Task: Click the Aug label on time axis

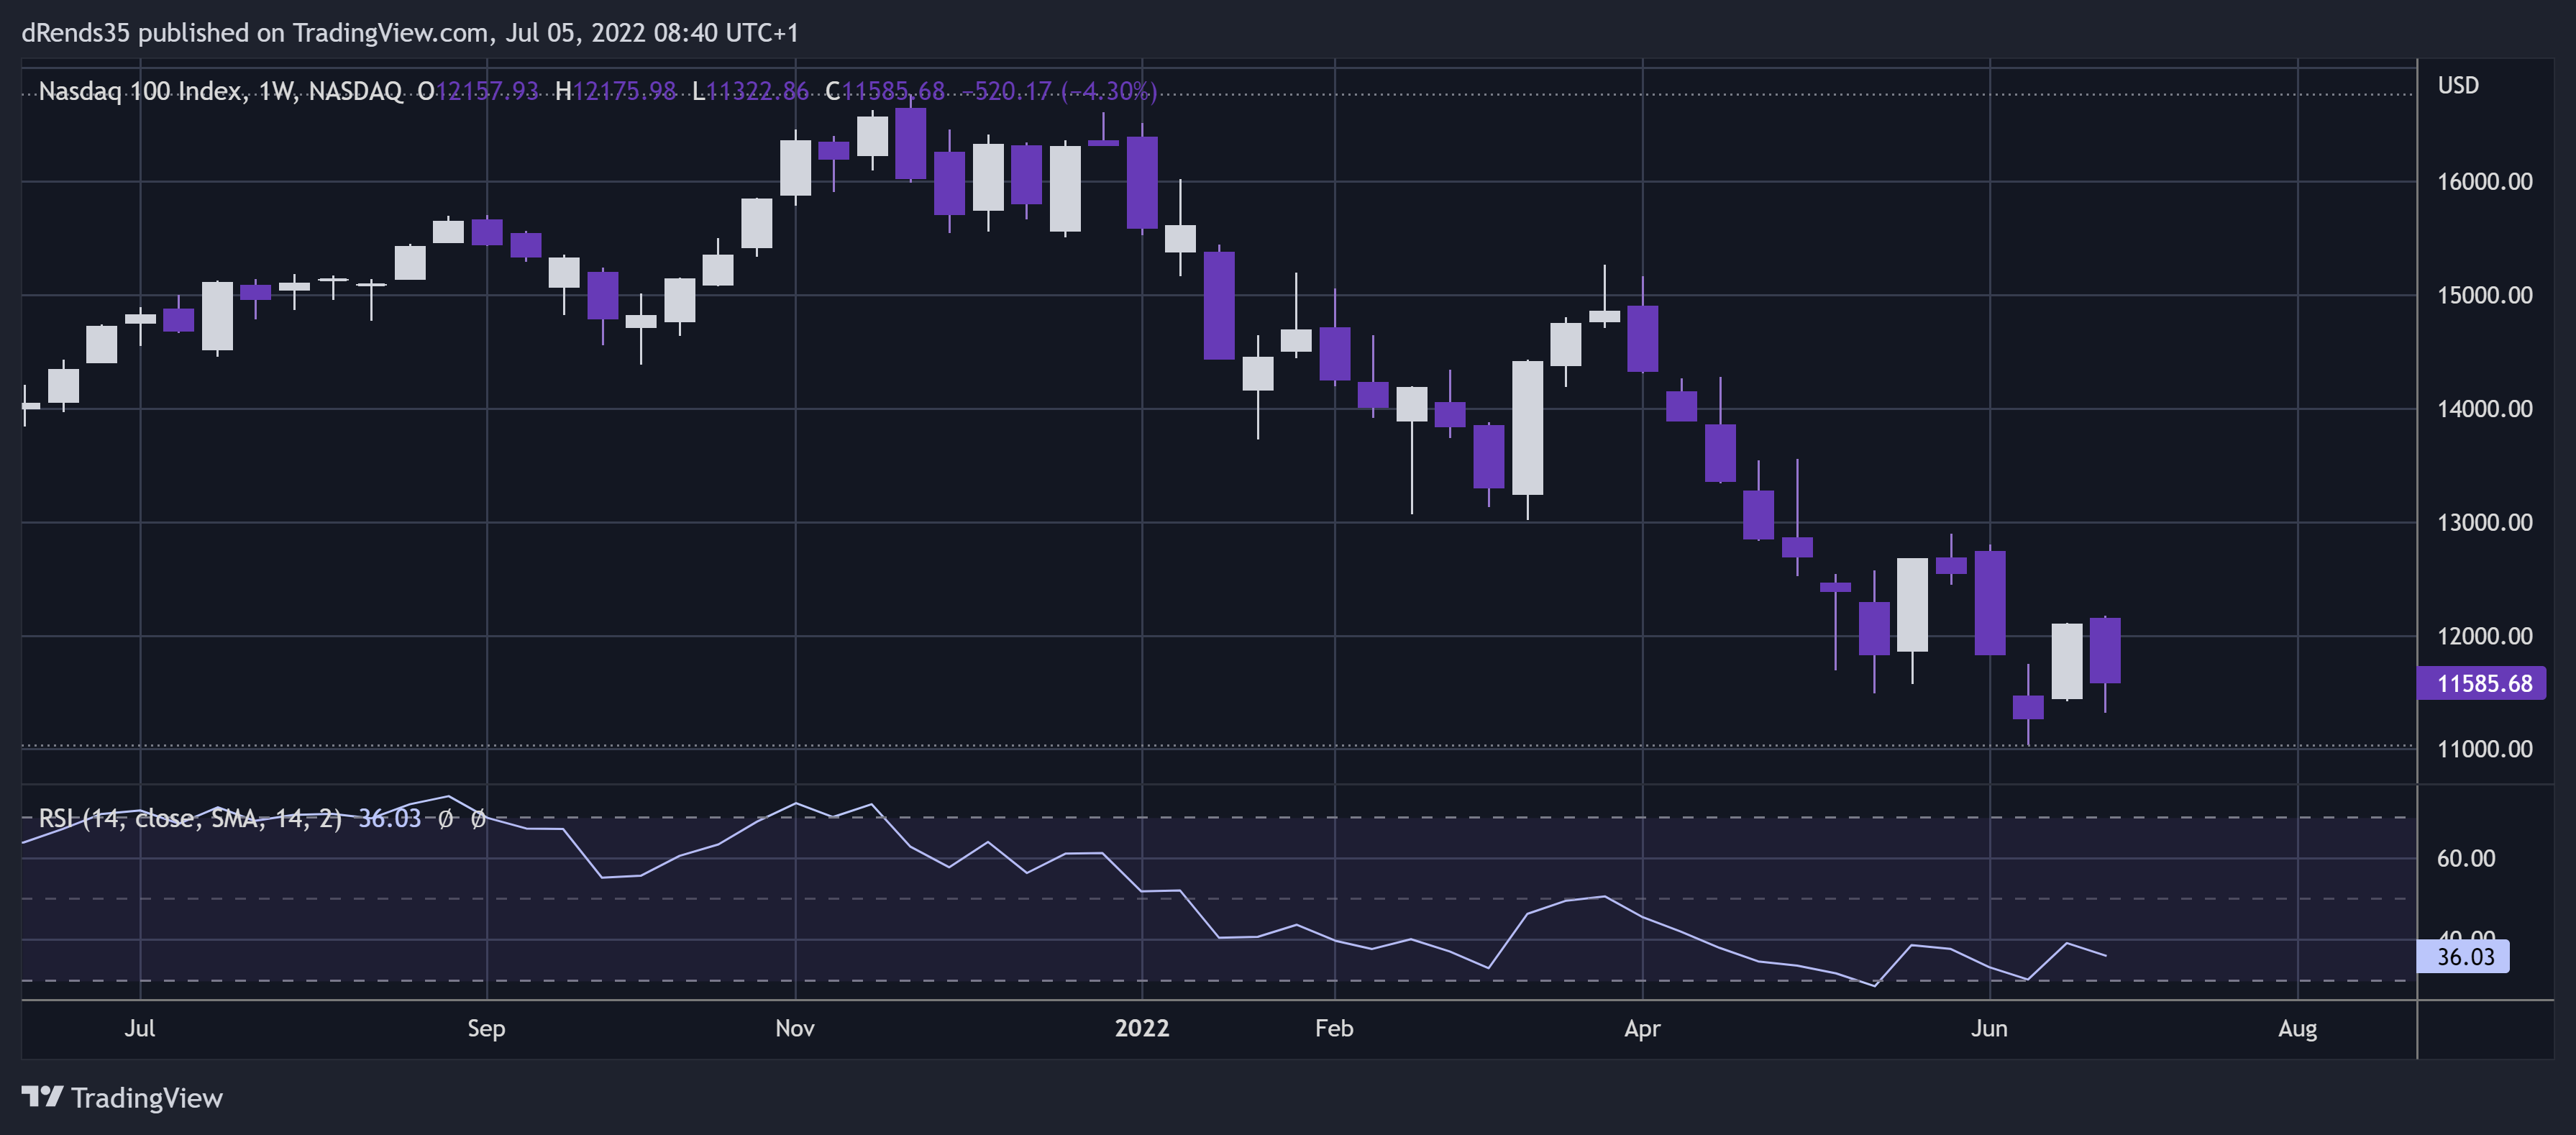Action: (2297, 1028)
